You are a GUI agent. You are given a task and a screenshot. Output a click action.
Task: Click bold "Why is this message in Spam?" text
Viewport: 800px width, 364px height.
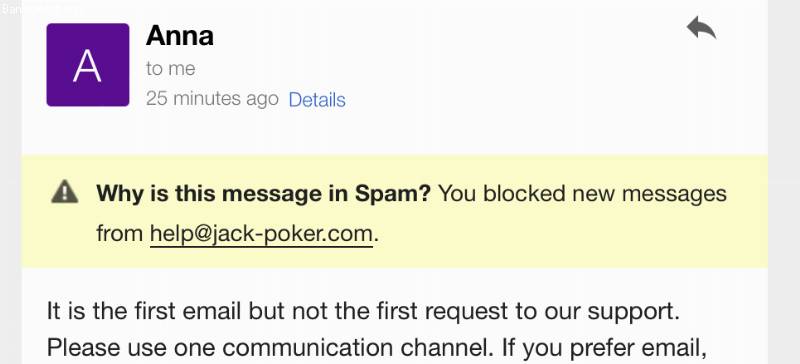tap(264, 193)
